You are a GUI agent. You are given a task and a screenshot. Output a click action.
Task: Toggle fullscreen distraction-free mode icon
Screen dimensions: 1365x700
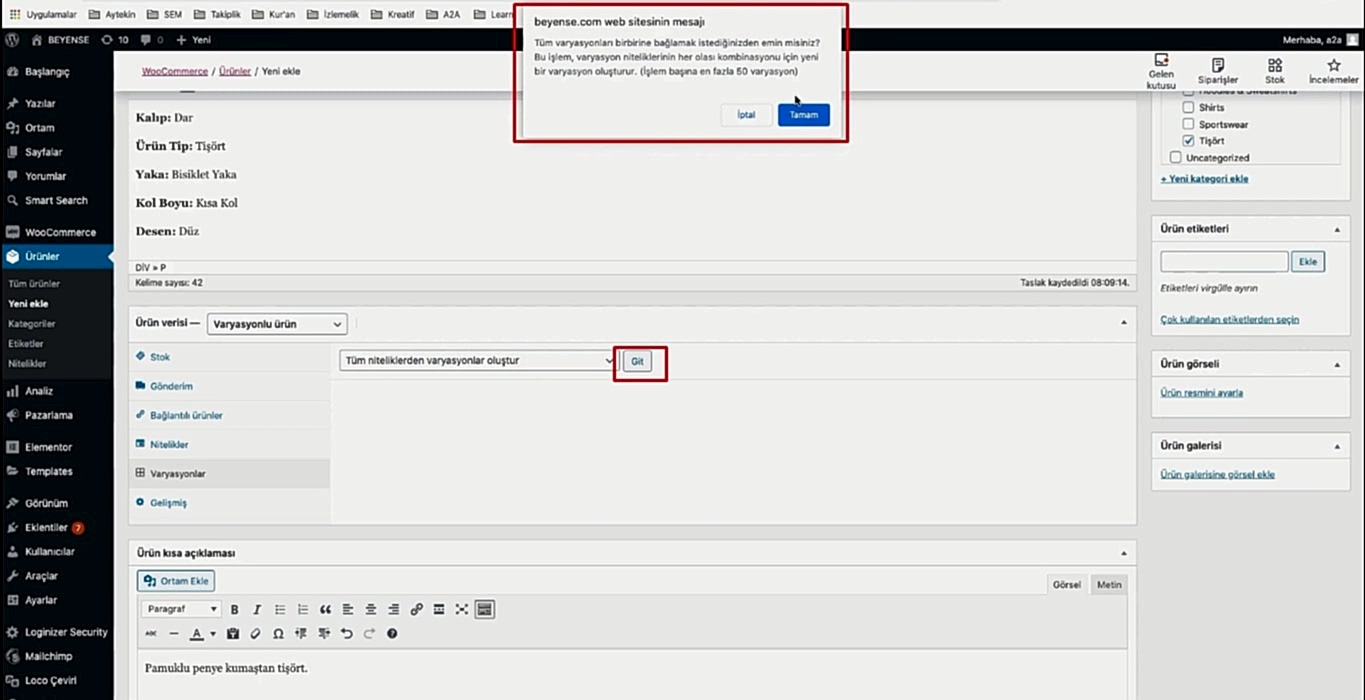(x=462, y=609)
